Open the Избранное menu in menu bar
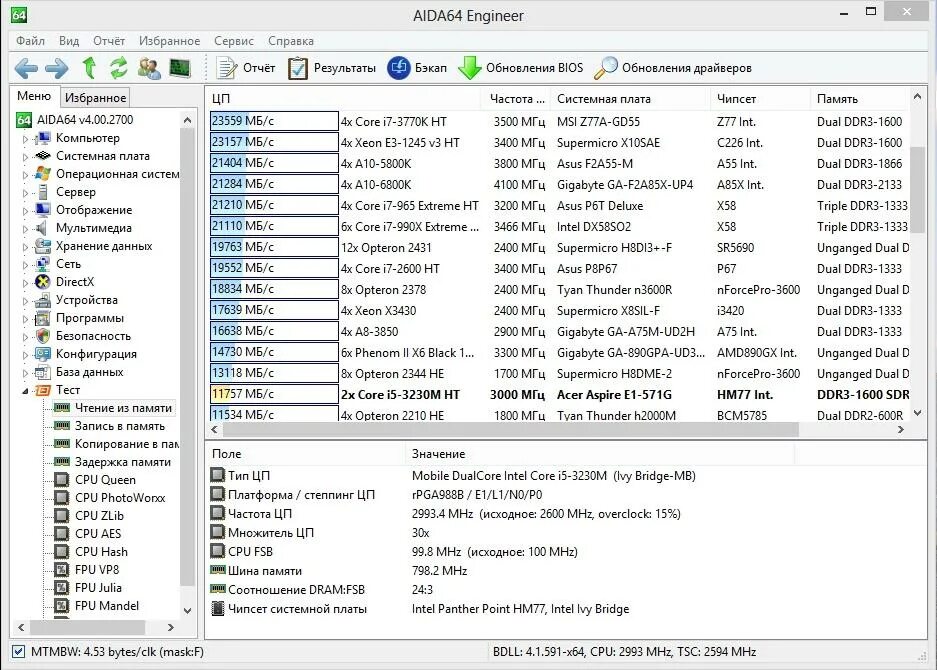This screenshot has height=670, width=937. pos(169,41)
